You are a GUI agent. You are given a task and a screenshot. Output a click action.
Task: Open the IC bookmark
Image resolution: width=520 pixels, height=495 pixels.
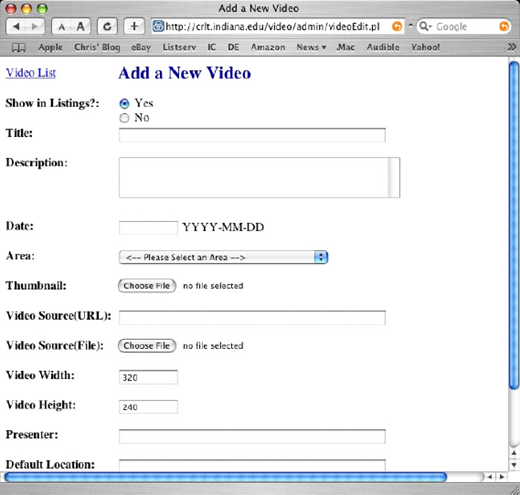212,47
